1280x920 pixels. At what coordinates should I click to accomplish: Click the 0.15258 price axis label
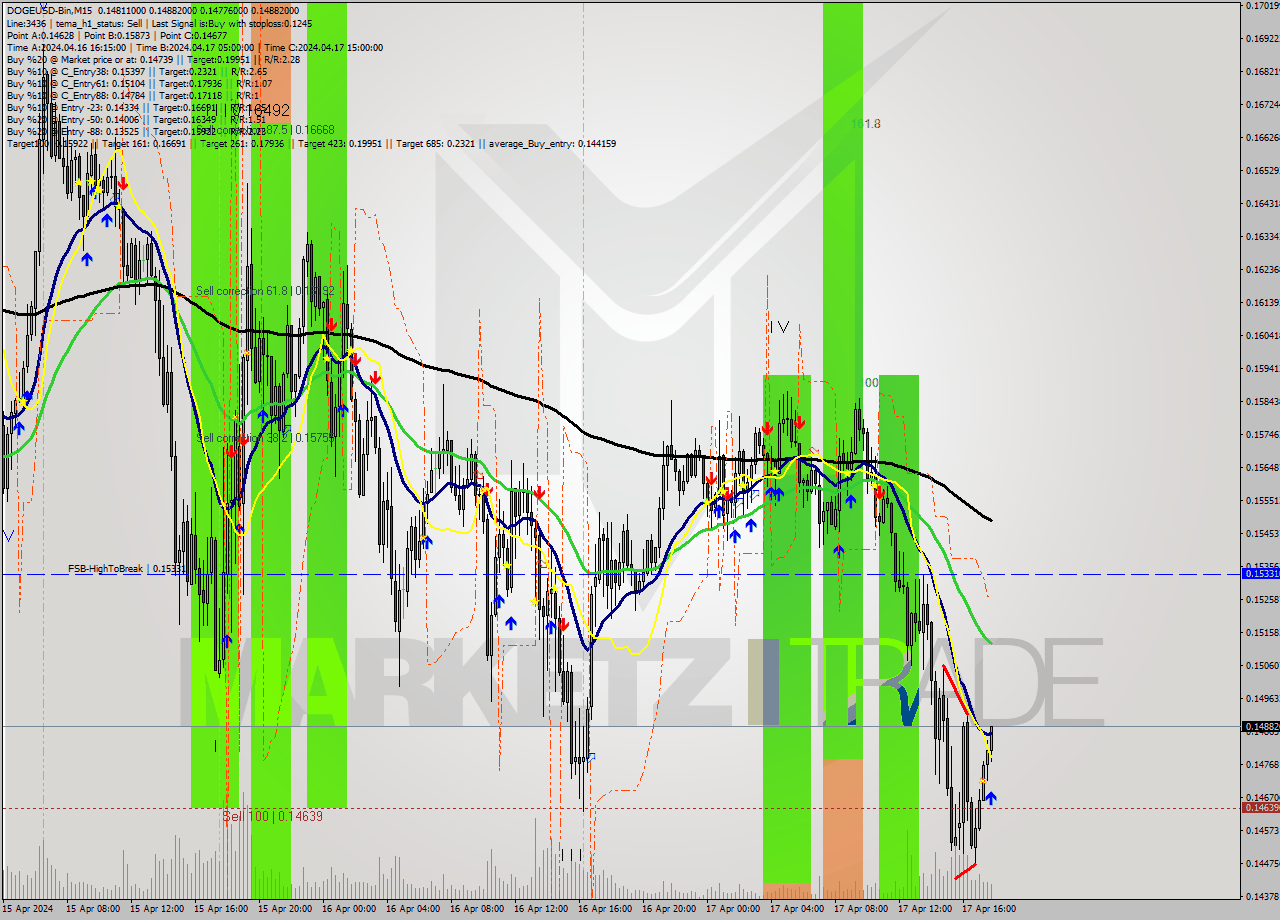pos(1262,599)
